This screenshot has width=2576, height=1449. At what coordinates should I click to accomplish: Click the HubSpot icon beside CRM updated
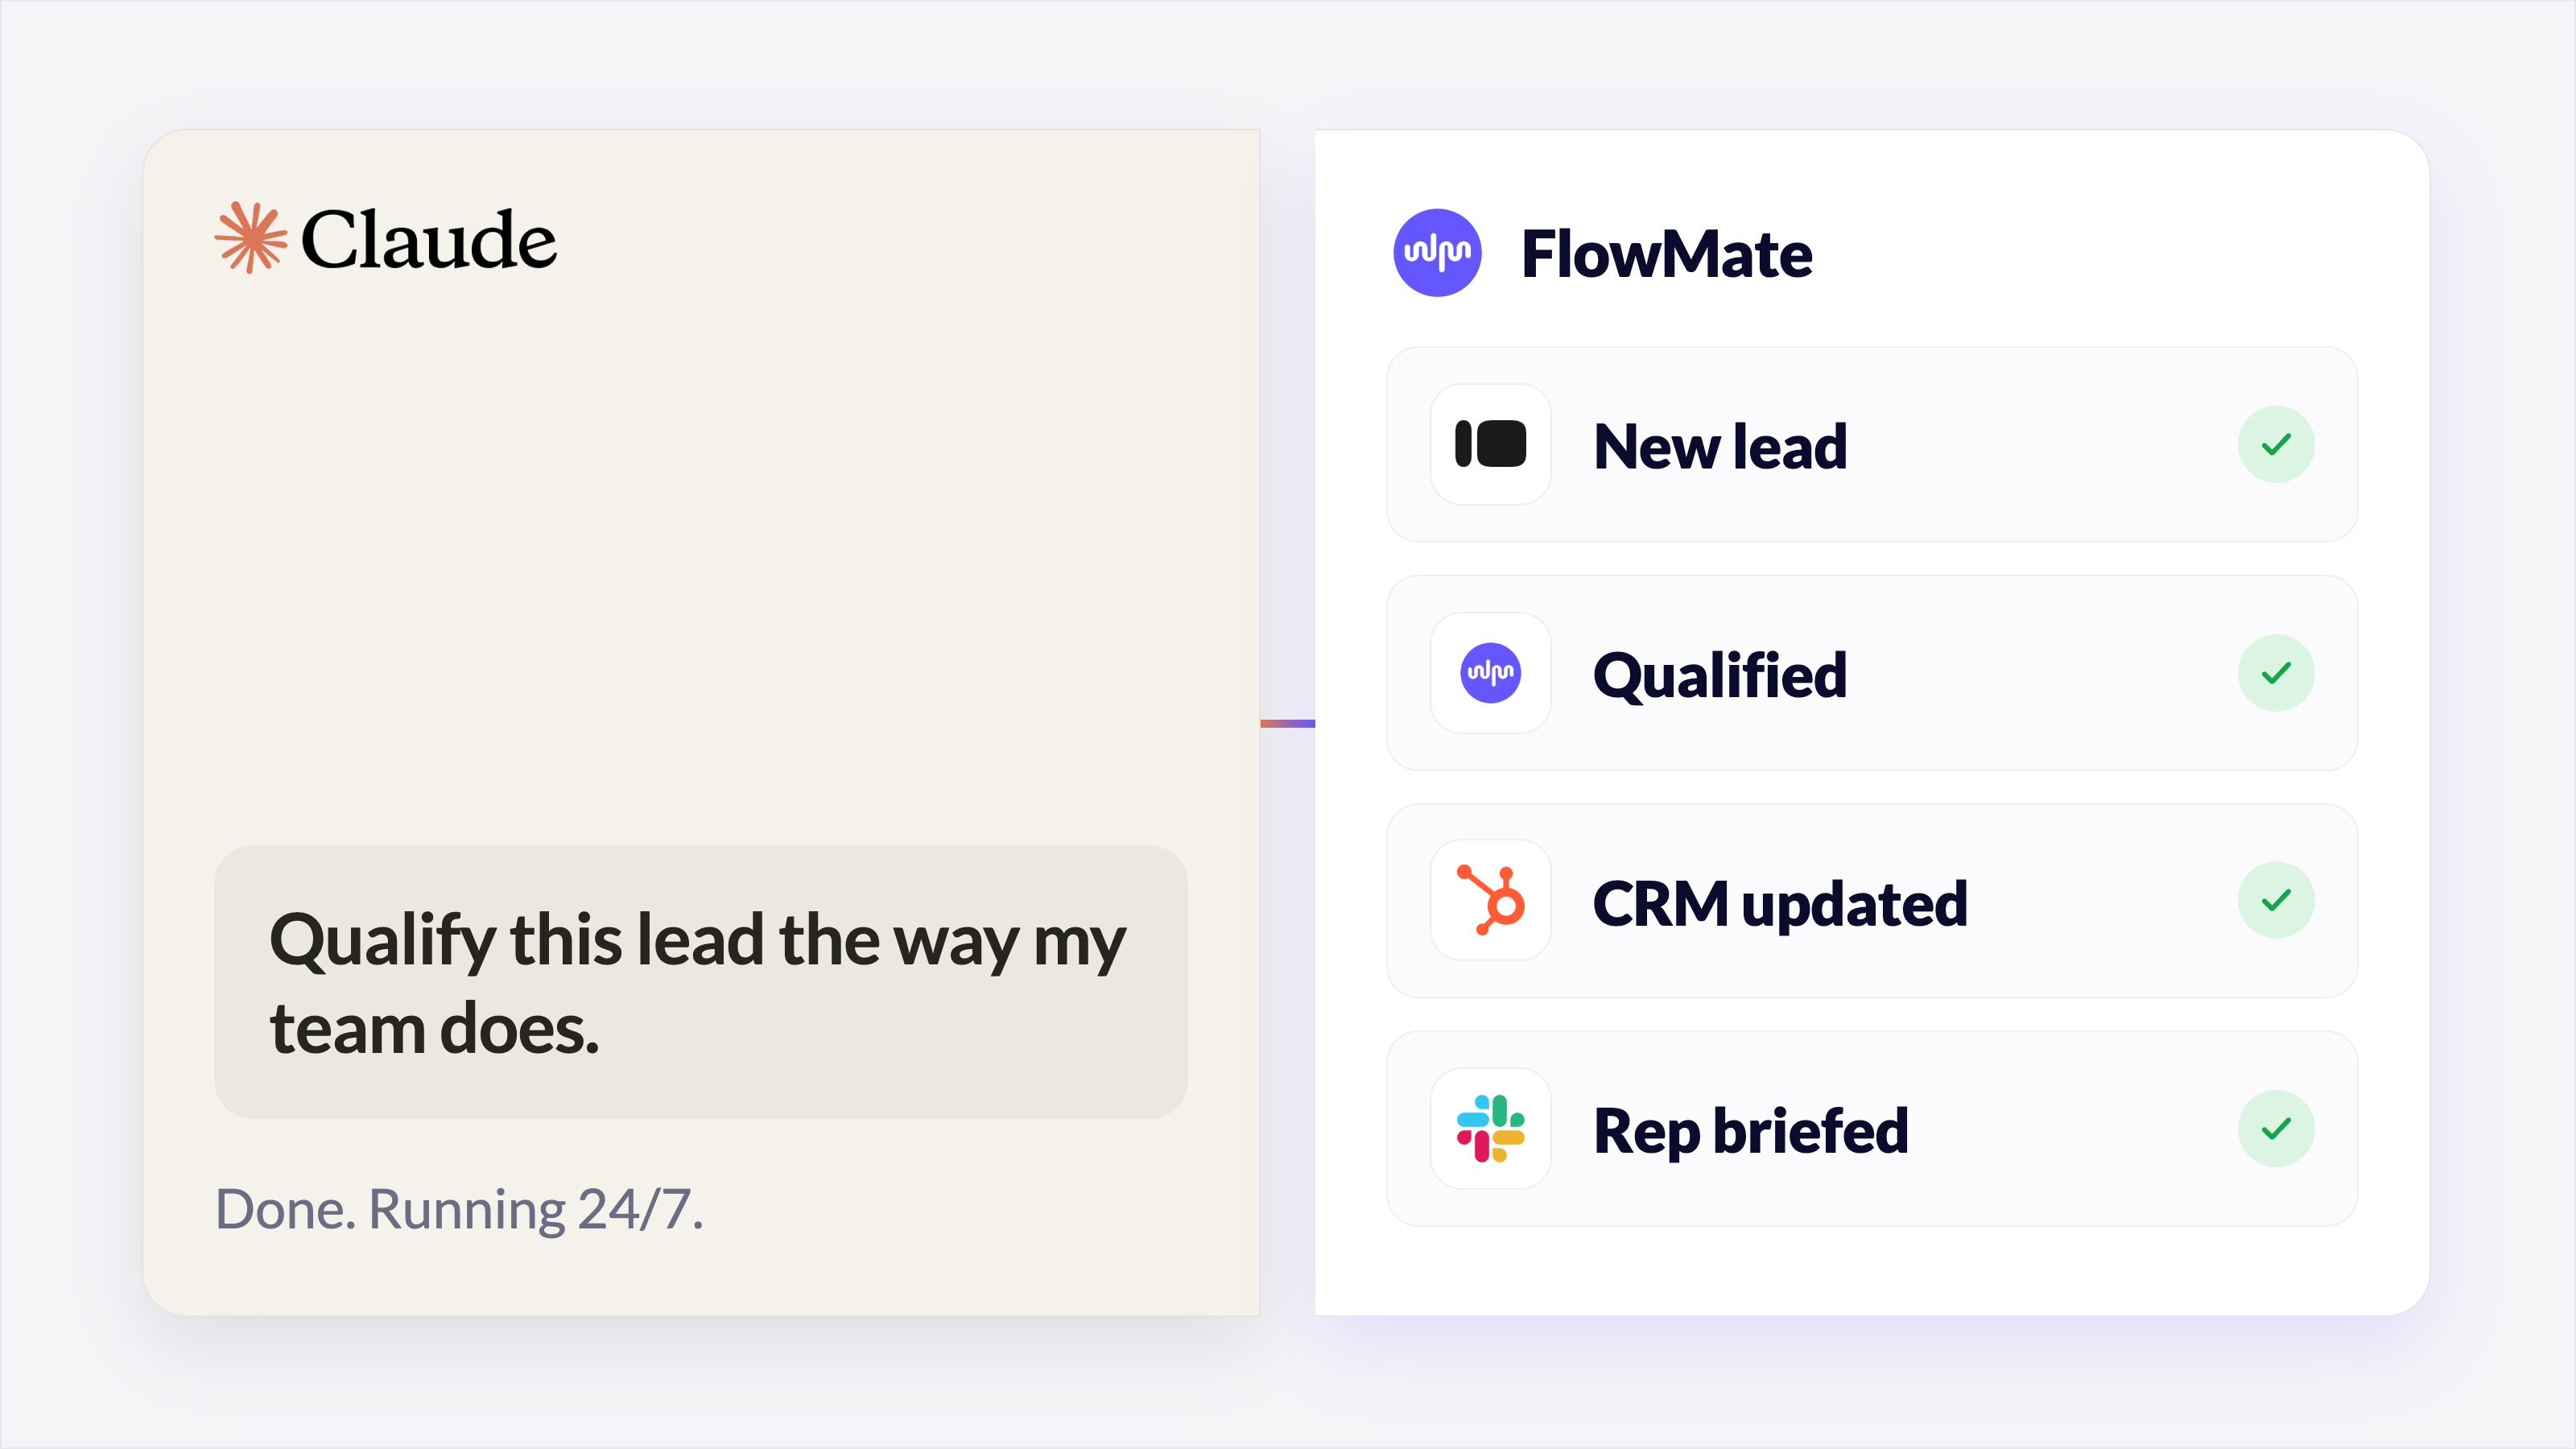tap(1490, 900)
